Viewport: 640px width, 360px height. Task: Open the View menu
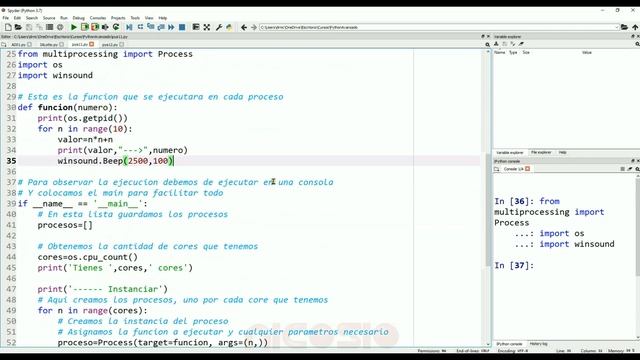pos(149,18)
